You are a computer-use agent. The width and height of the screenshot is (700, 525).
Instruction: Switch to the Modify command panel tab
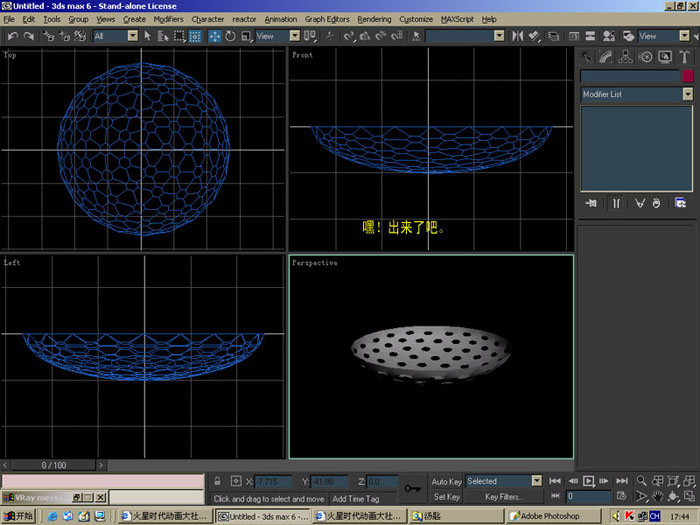pos(606,57)
